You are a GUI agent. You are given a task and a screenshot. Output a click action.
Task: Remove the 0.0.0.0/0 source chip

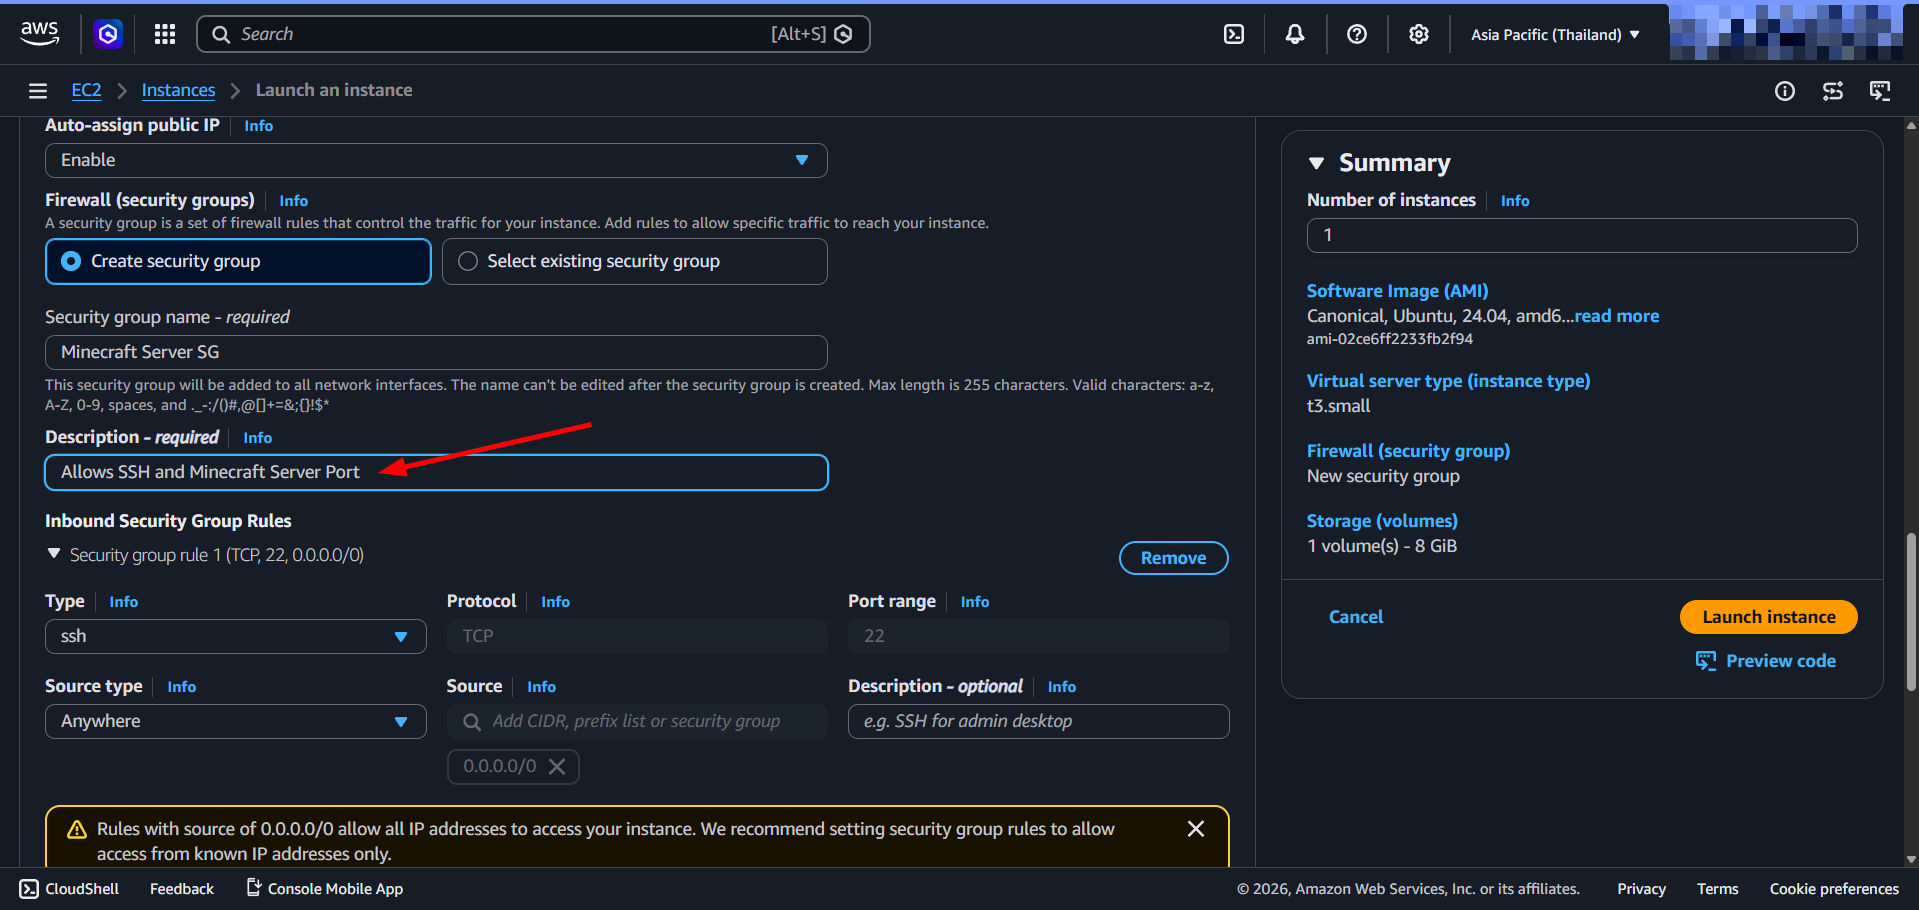[x=557, y=766]
